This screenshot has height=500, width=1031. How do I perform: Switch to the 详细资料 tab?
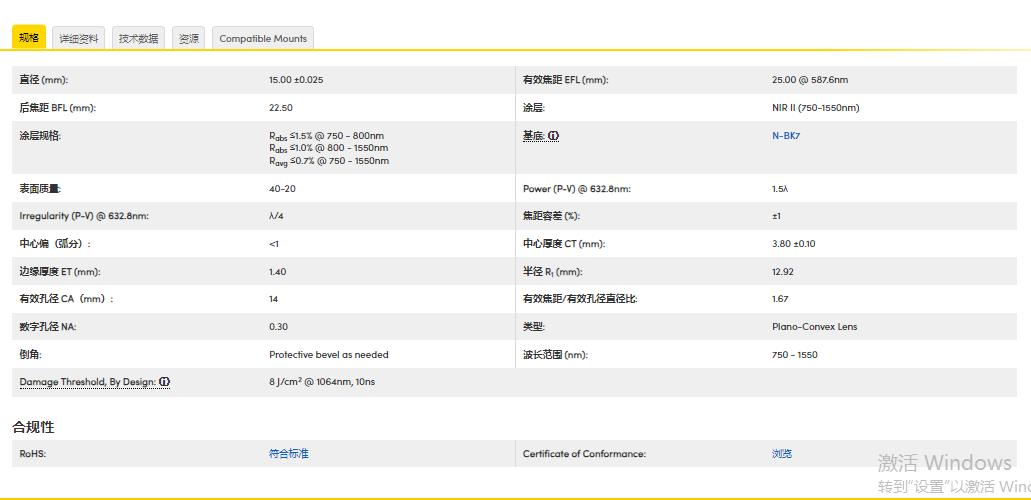coord(78,39)
